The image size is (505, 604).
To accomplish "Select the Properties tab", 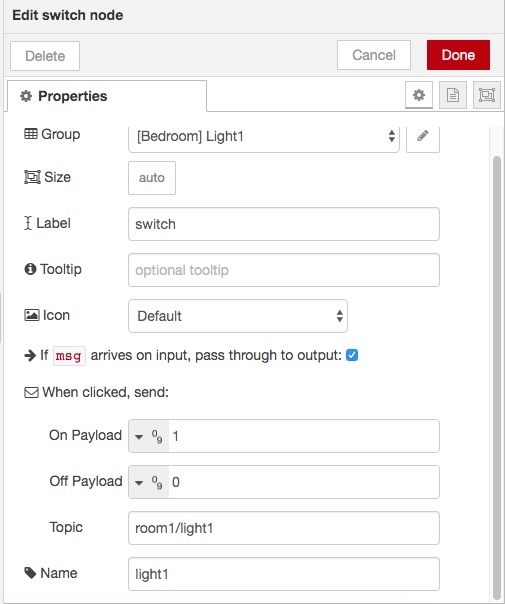I will pyautogui.click(x=107, y=96).
